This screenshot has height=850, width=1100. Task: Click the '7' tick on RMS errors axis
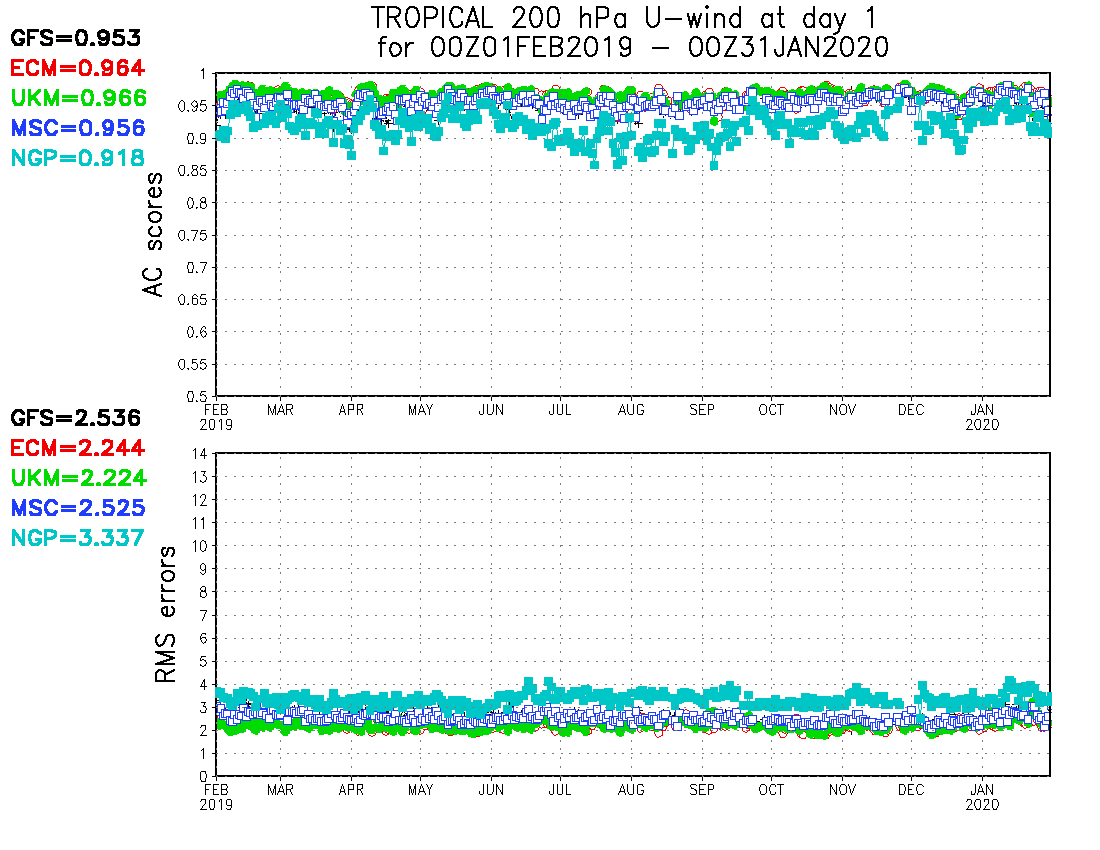(x=203, y=615)
